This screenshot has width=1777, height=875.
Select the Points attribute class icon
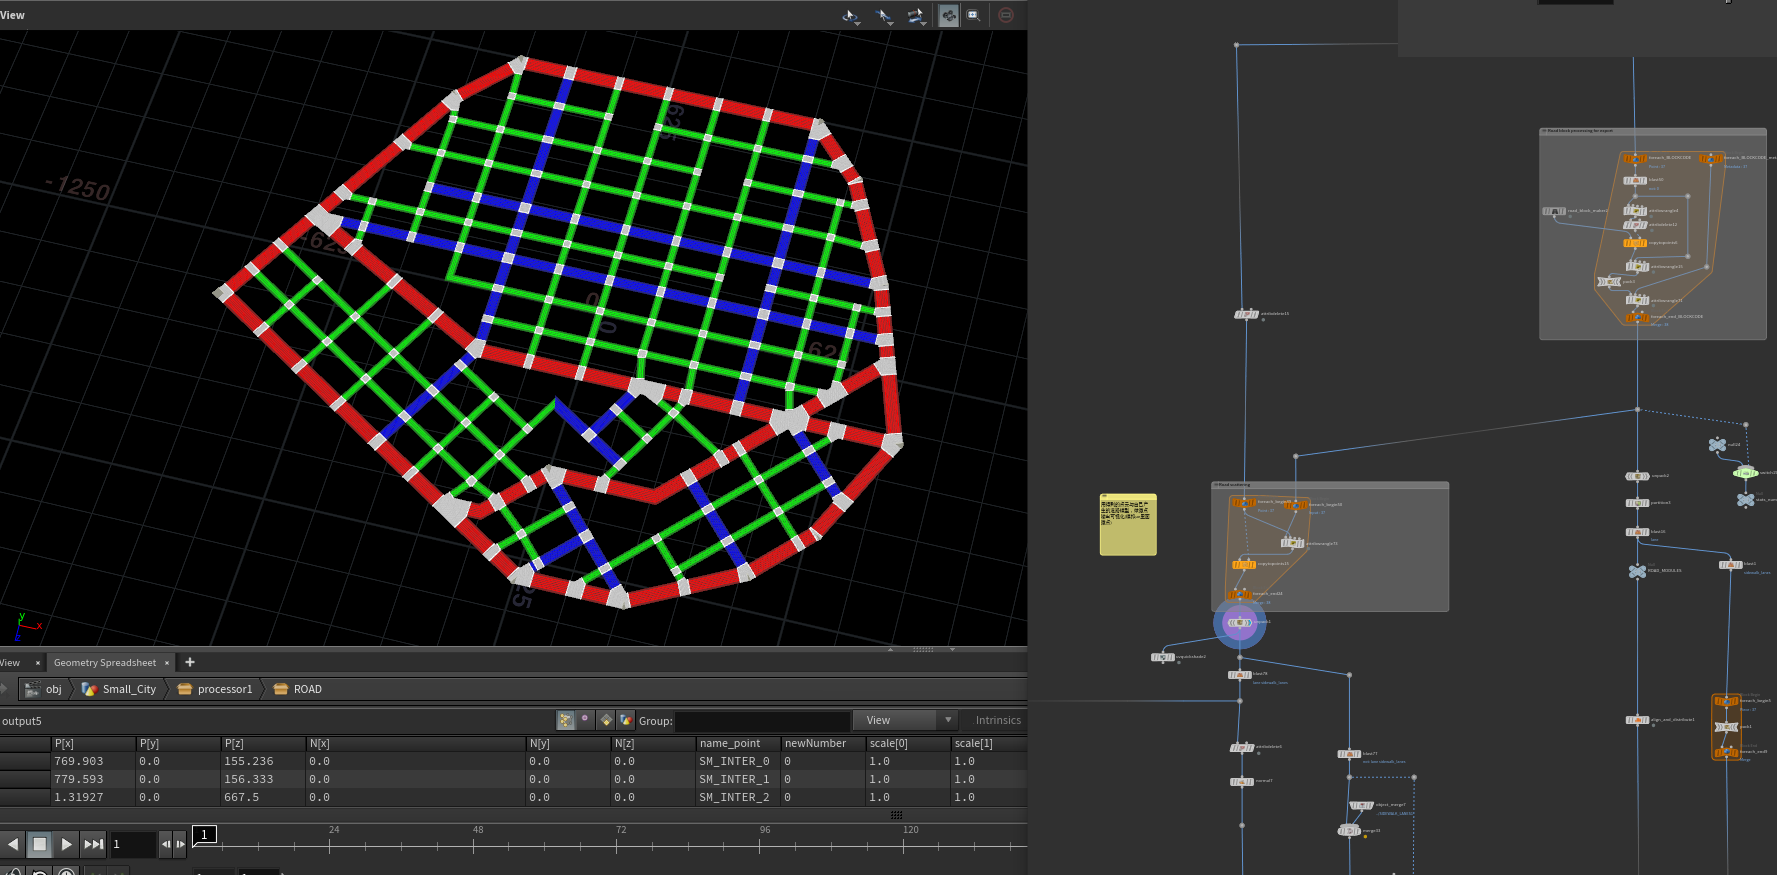[x=566, y=720]
